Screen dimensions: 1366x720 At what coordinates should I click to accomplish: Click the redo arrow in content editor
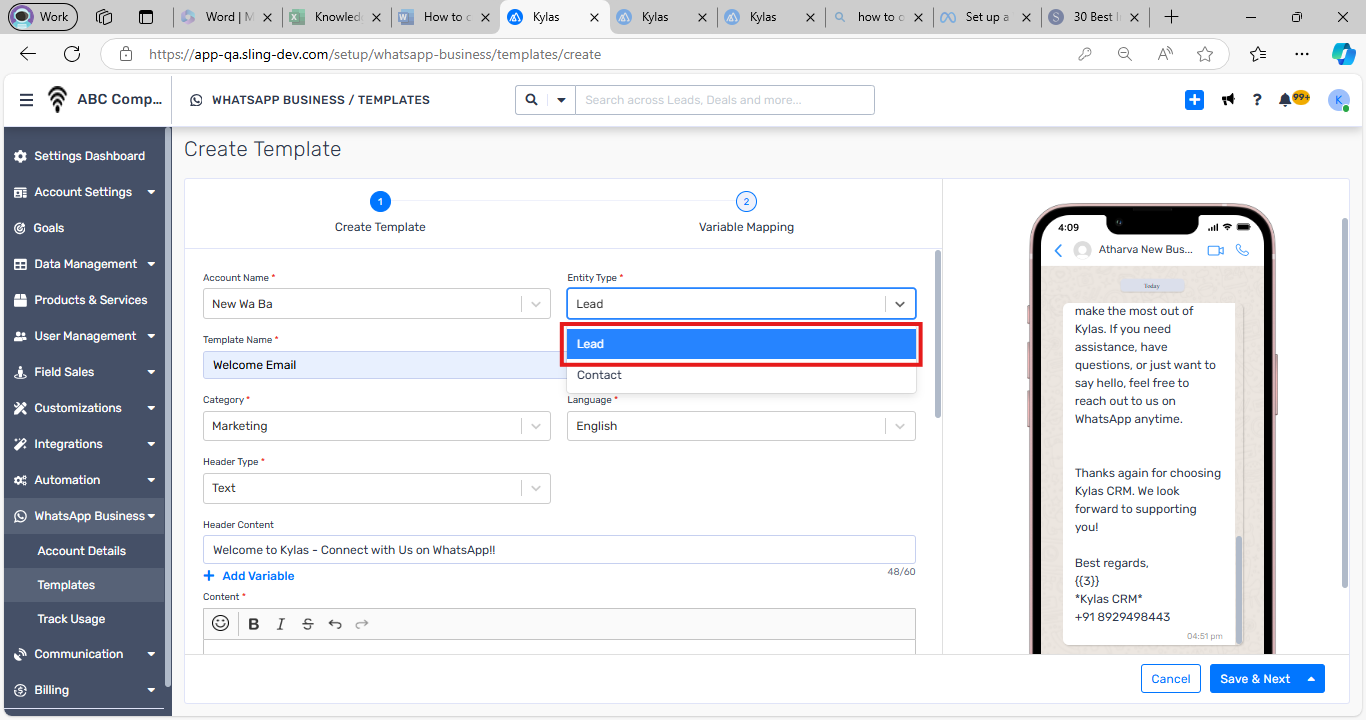[x=362, y=624]
